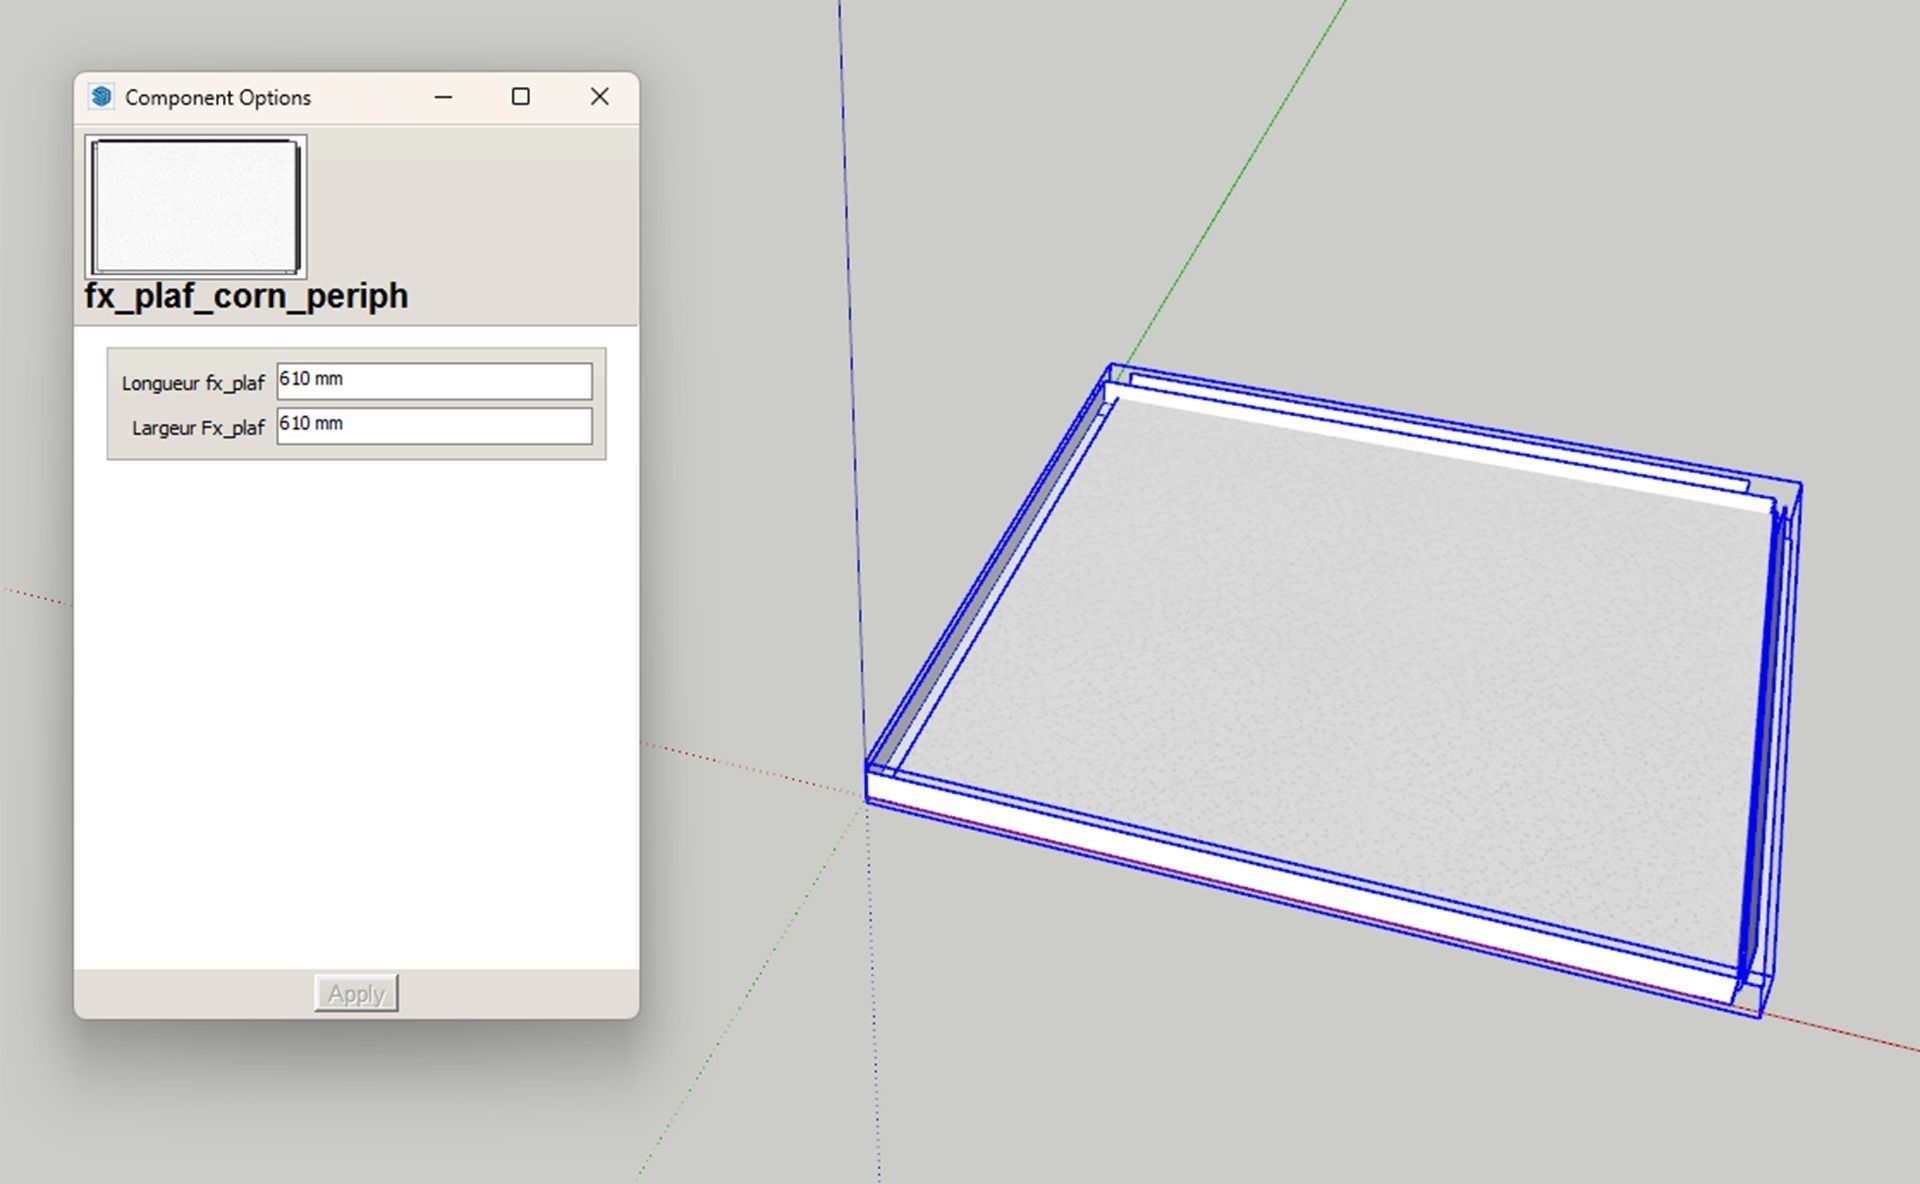Click the fx_plaf_corn_periph component name heading
The height and width of the screenshot is (1184, 1920).
click(246, 297)
